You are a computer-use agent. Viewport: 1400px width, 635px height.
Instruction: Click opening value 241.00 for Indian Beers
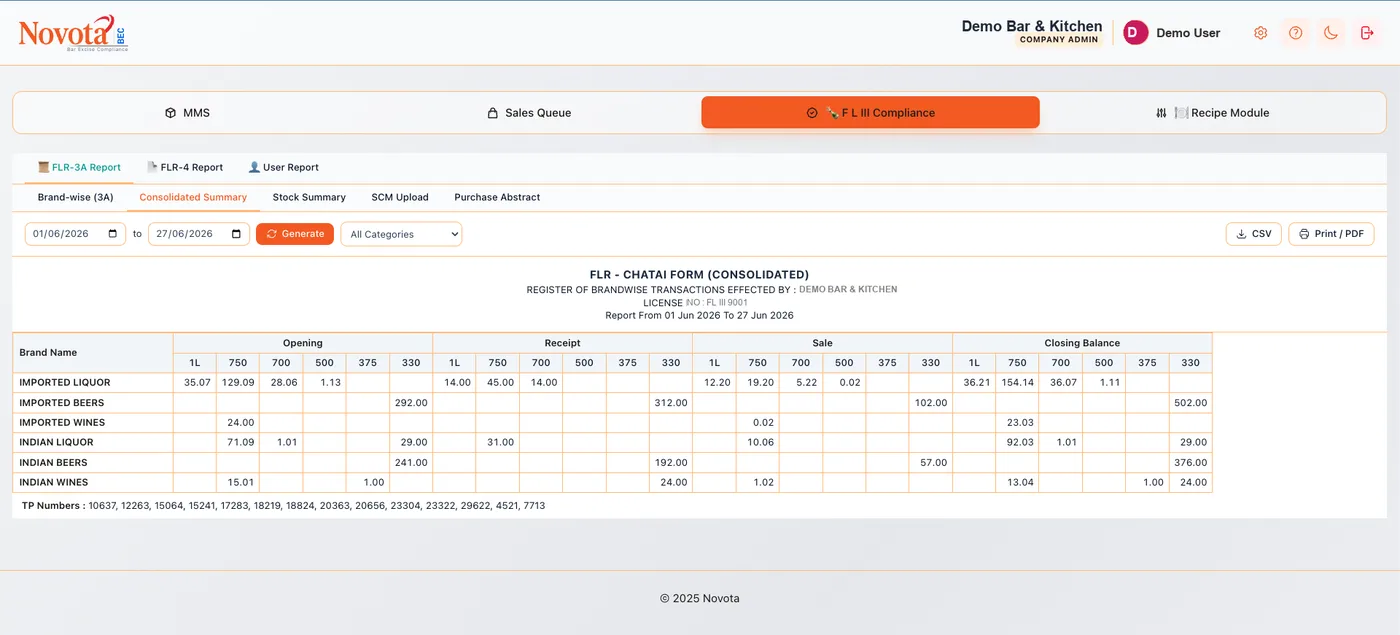pos(410,462)
